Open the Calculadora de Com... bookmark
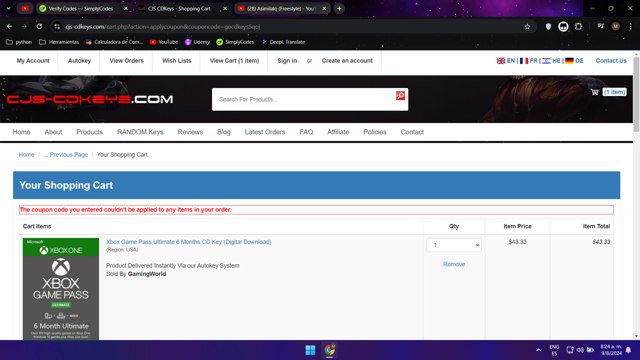 pos(114,42)
